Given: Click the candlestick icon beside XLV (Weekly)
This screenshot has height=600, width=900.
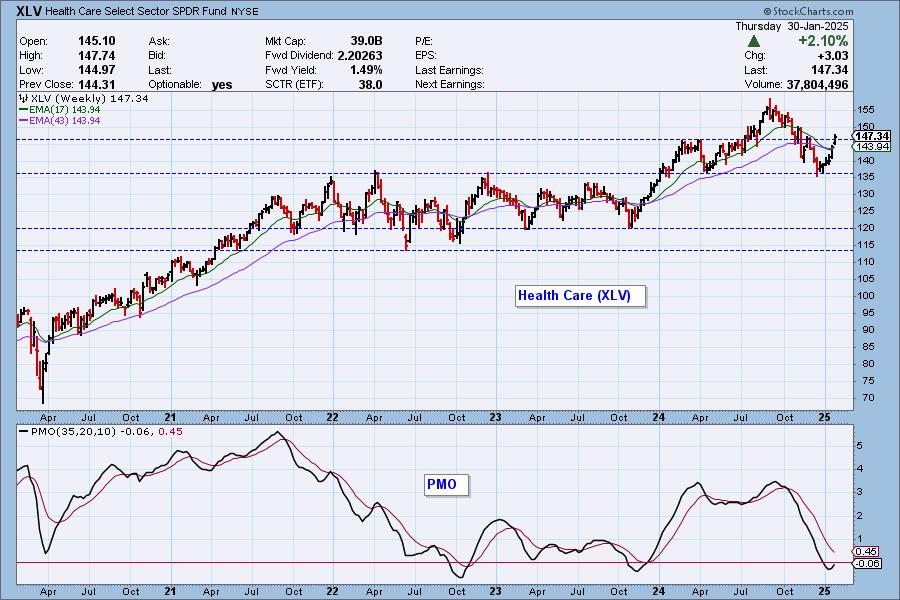Looking at the screenshot, I should [24, 99].
